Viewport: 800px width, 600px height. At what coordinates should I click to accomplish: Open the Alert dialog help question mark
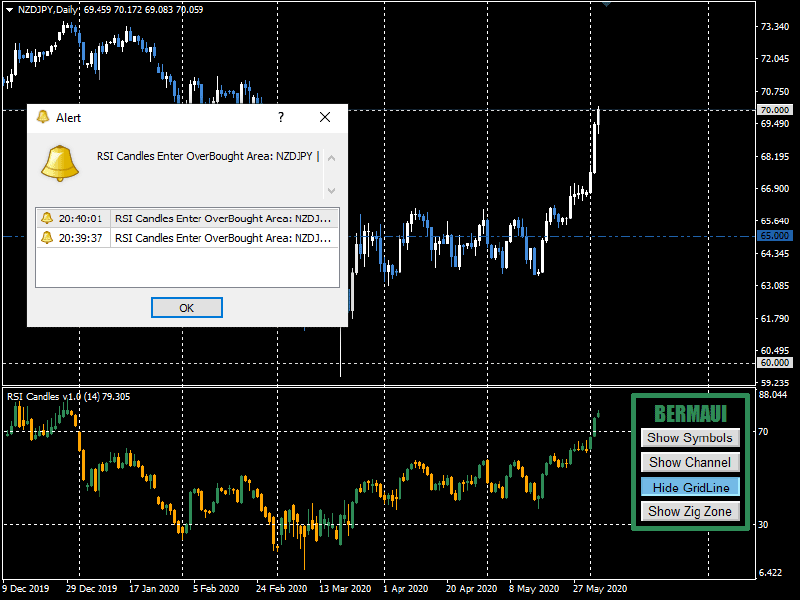tap(281, 117)
